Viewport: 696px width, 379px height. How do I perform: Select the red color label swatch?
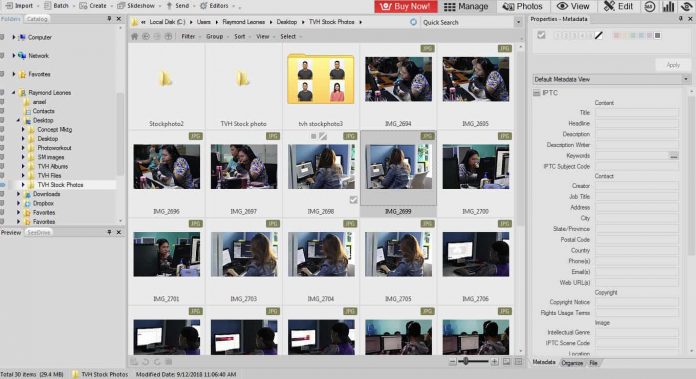(616, 36)
